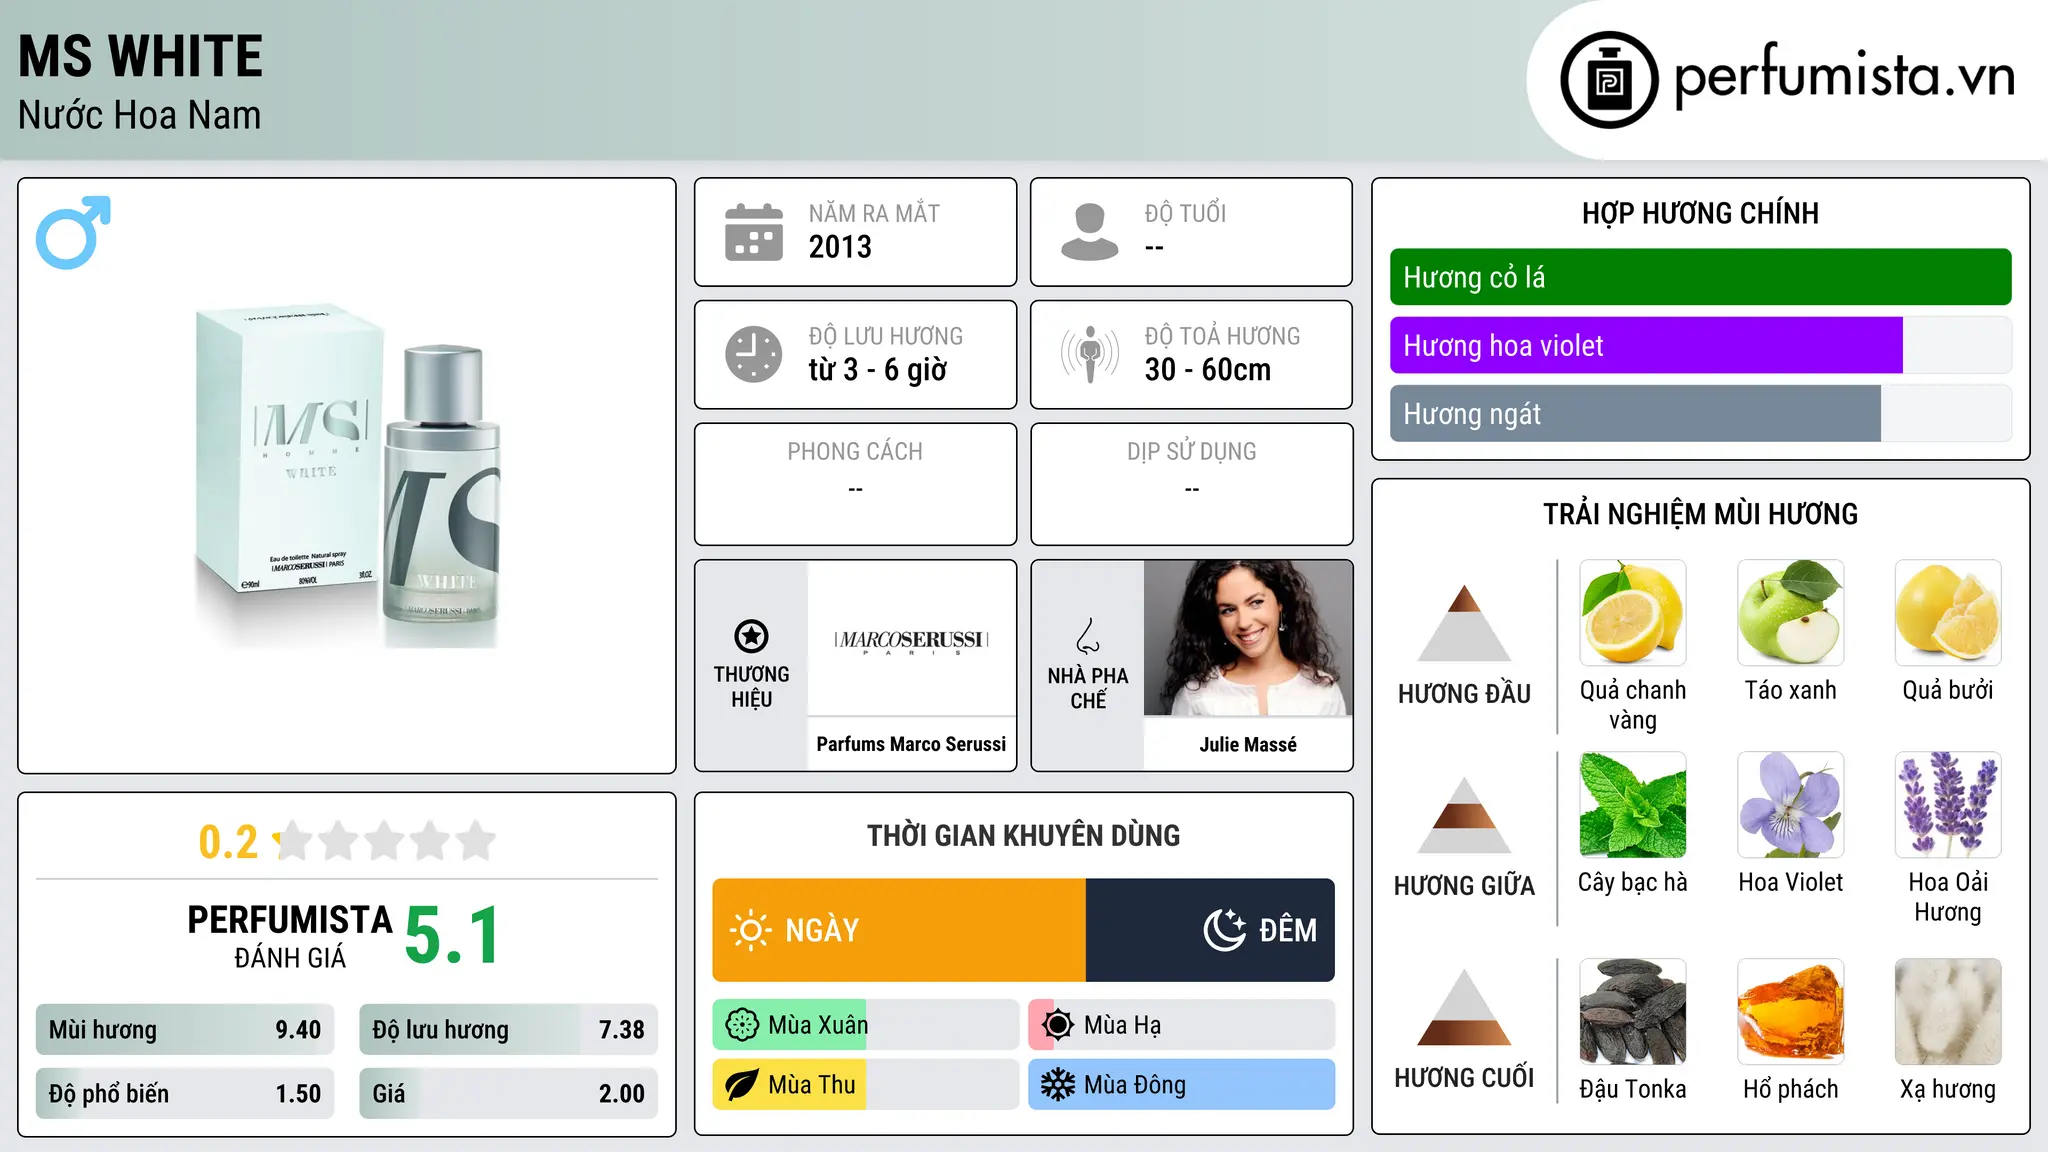This screenshot has height=1152, width=2048.
Task: Click the Hợp hương chính heading
Action: [1700, 213]
